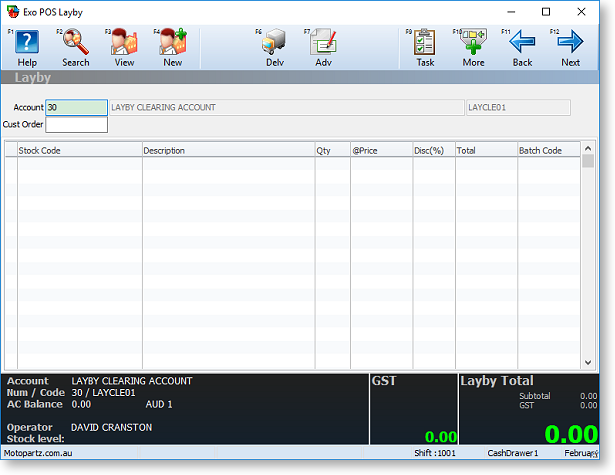This screenshot has width=615, height=475.
Task: Go Back with the left arrow
Action: [x=522, y=47]
